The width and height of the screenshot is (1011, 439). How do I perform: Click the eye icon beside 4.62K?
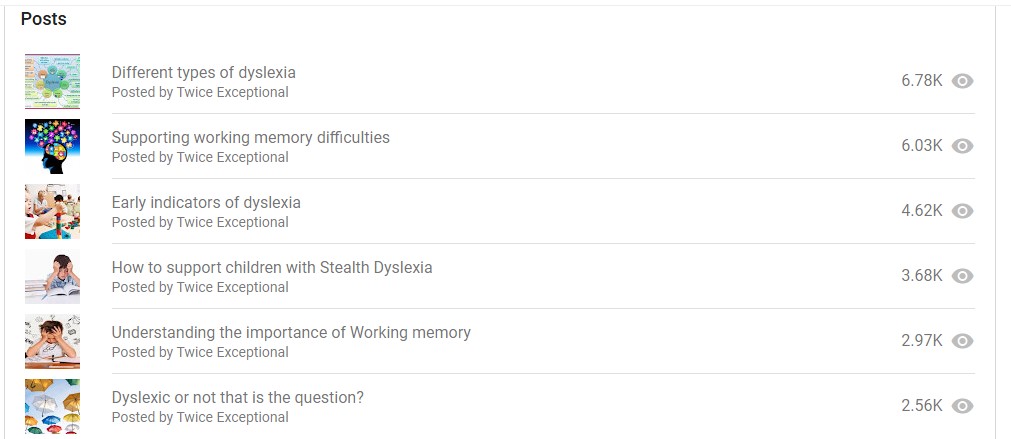click(x=962, y=211)
